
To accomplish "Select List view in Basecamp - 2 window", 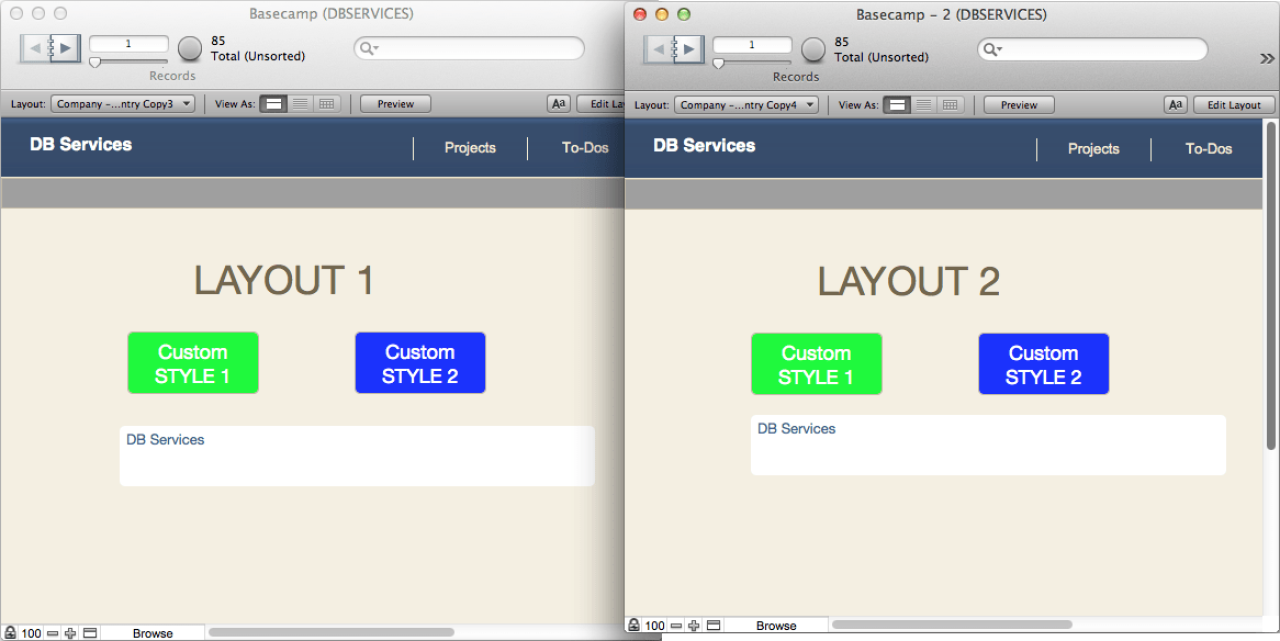I will point(924,105).
